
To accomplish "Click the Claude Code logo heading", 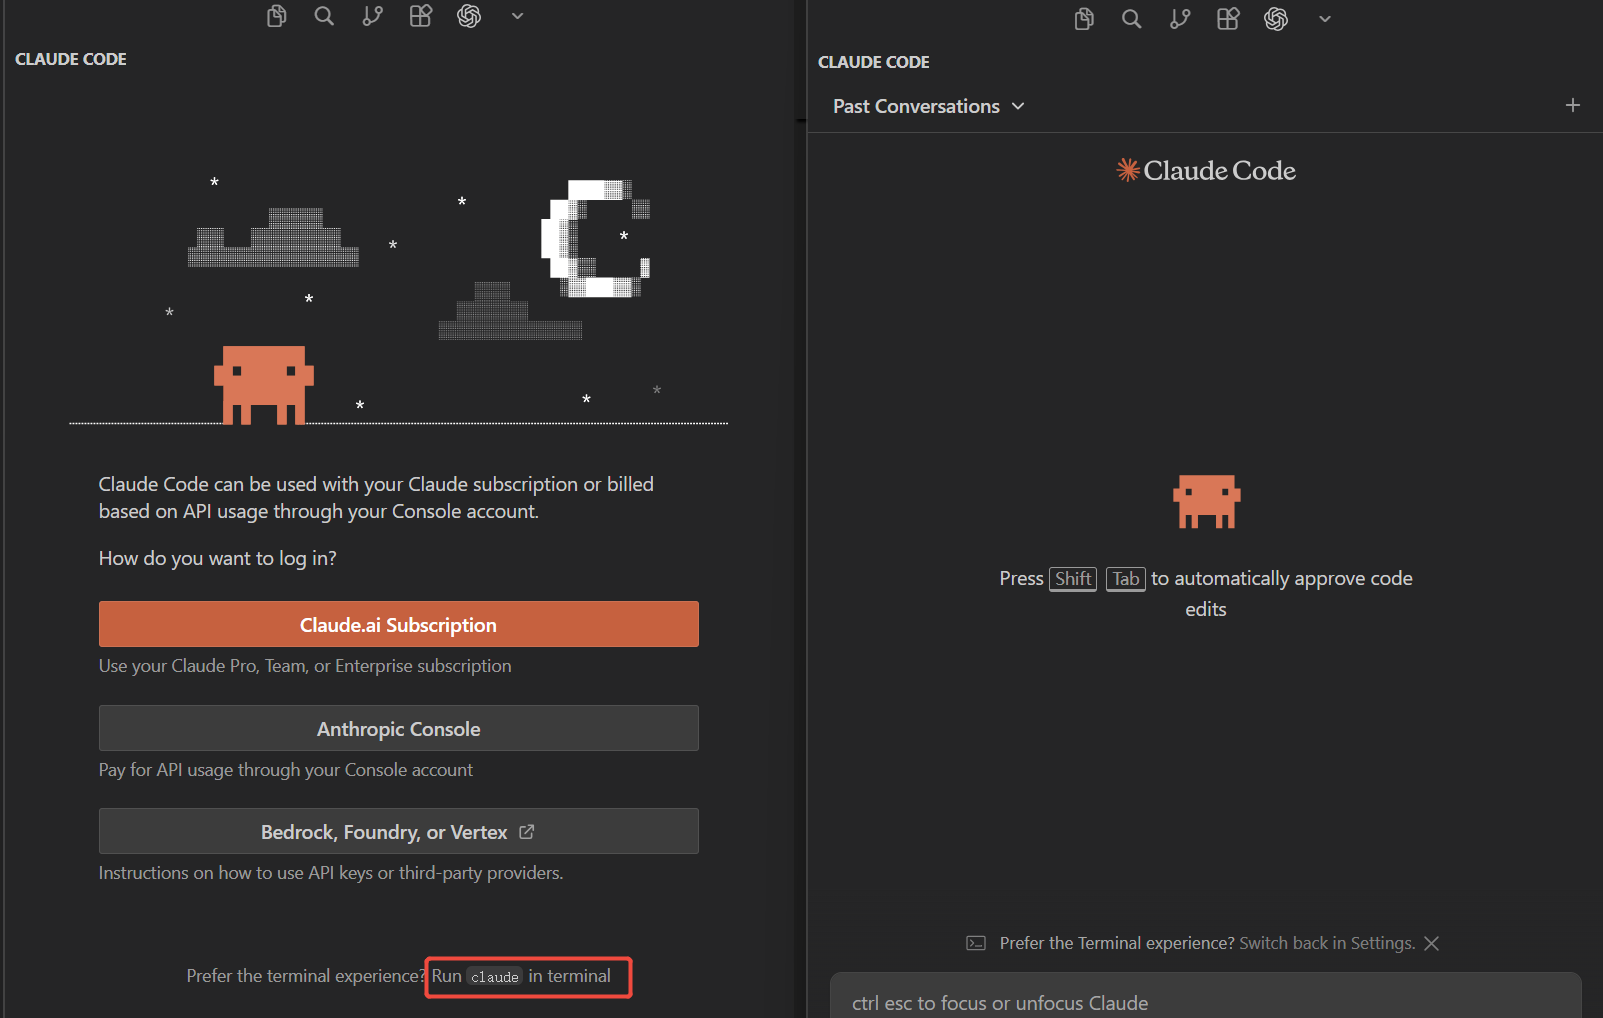I will (x=1206, y=170).
